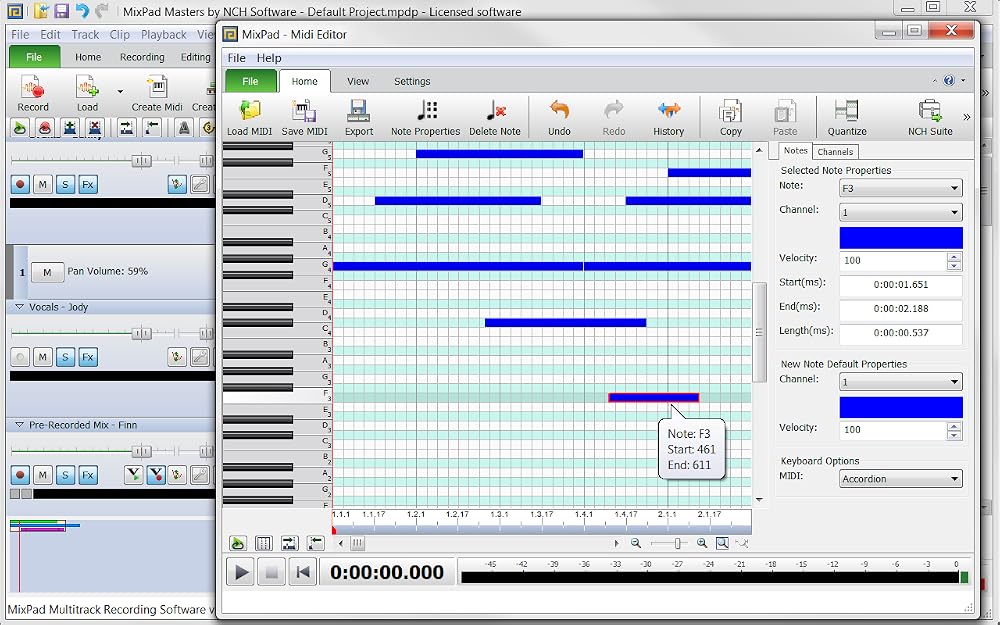Viewport: 1000px width, 625px height.
Task: Switch to the Channels tab
Action: [x=835, y=152]
